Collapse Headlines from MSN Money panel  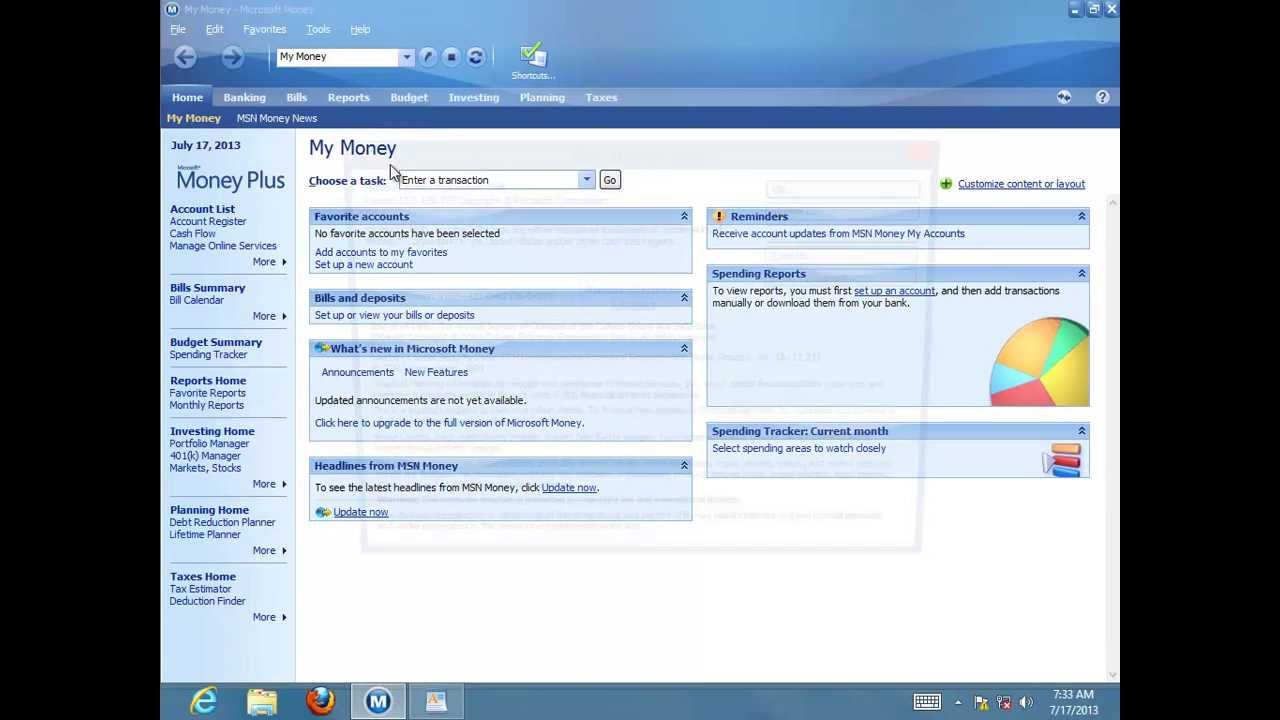coord(685,466)
